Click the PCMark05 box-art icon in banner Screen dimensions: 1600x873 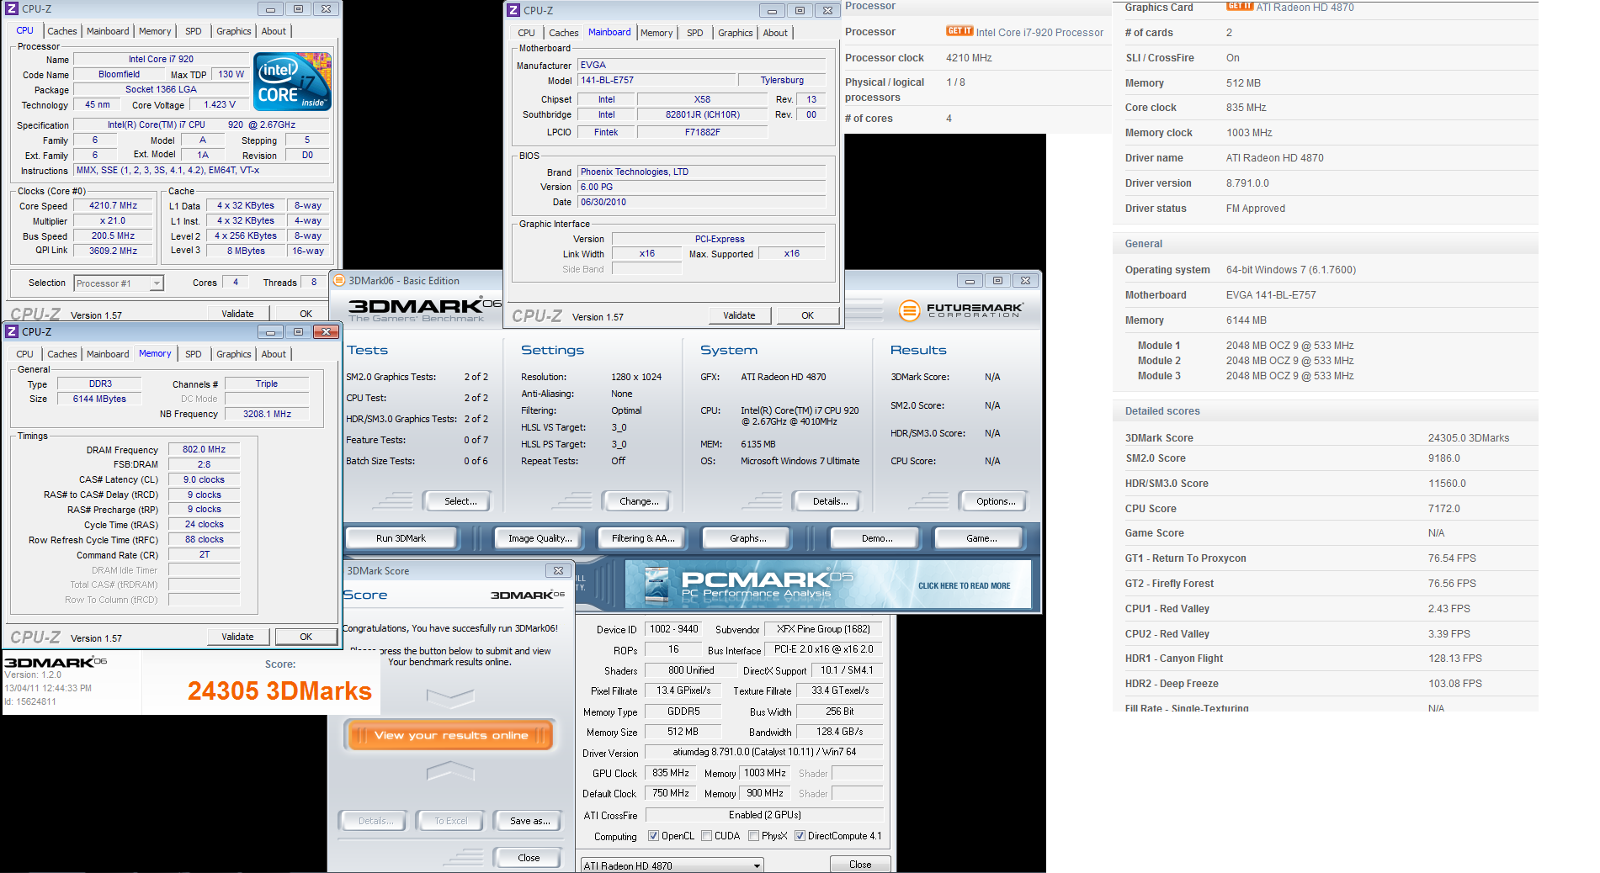[x=656, y=585]
